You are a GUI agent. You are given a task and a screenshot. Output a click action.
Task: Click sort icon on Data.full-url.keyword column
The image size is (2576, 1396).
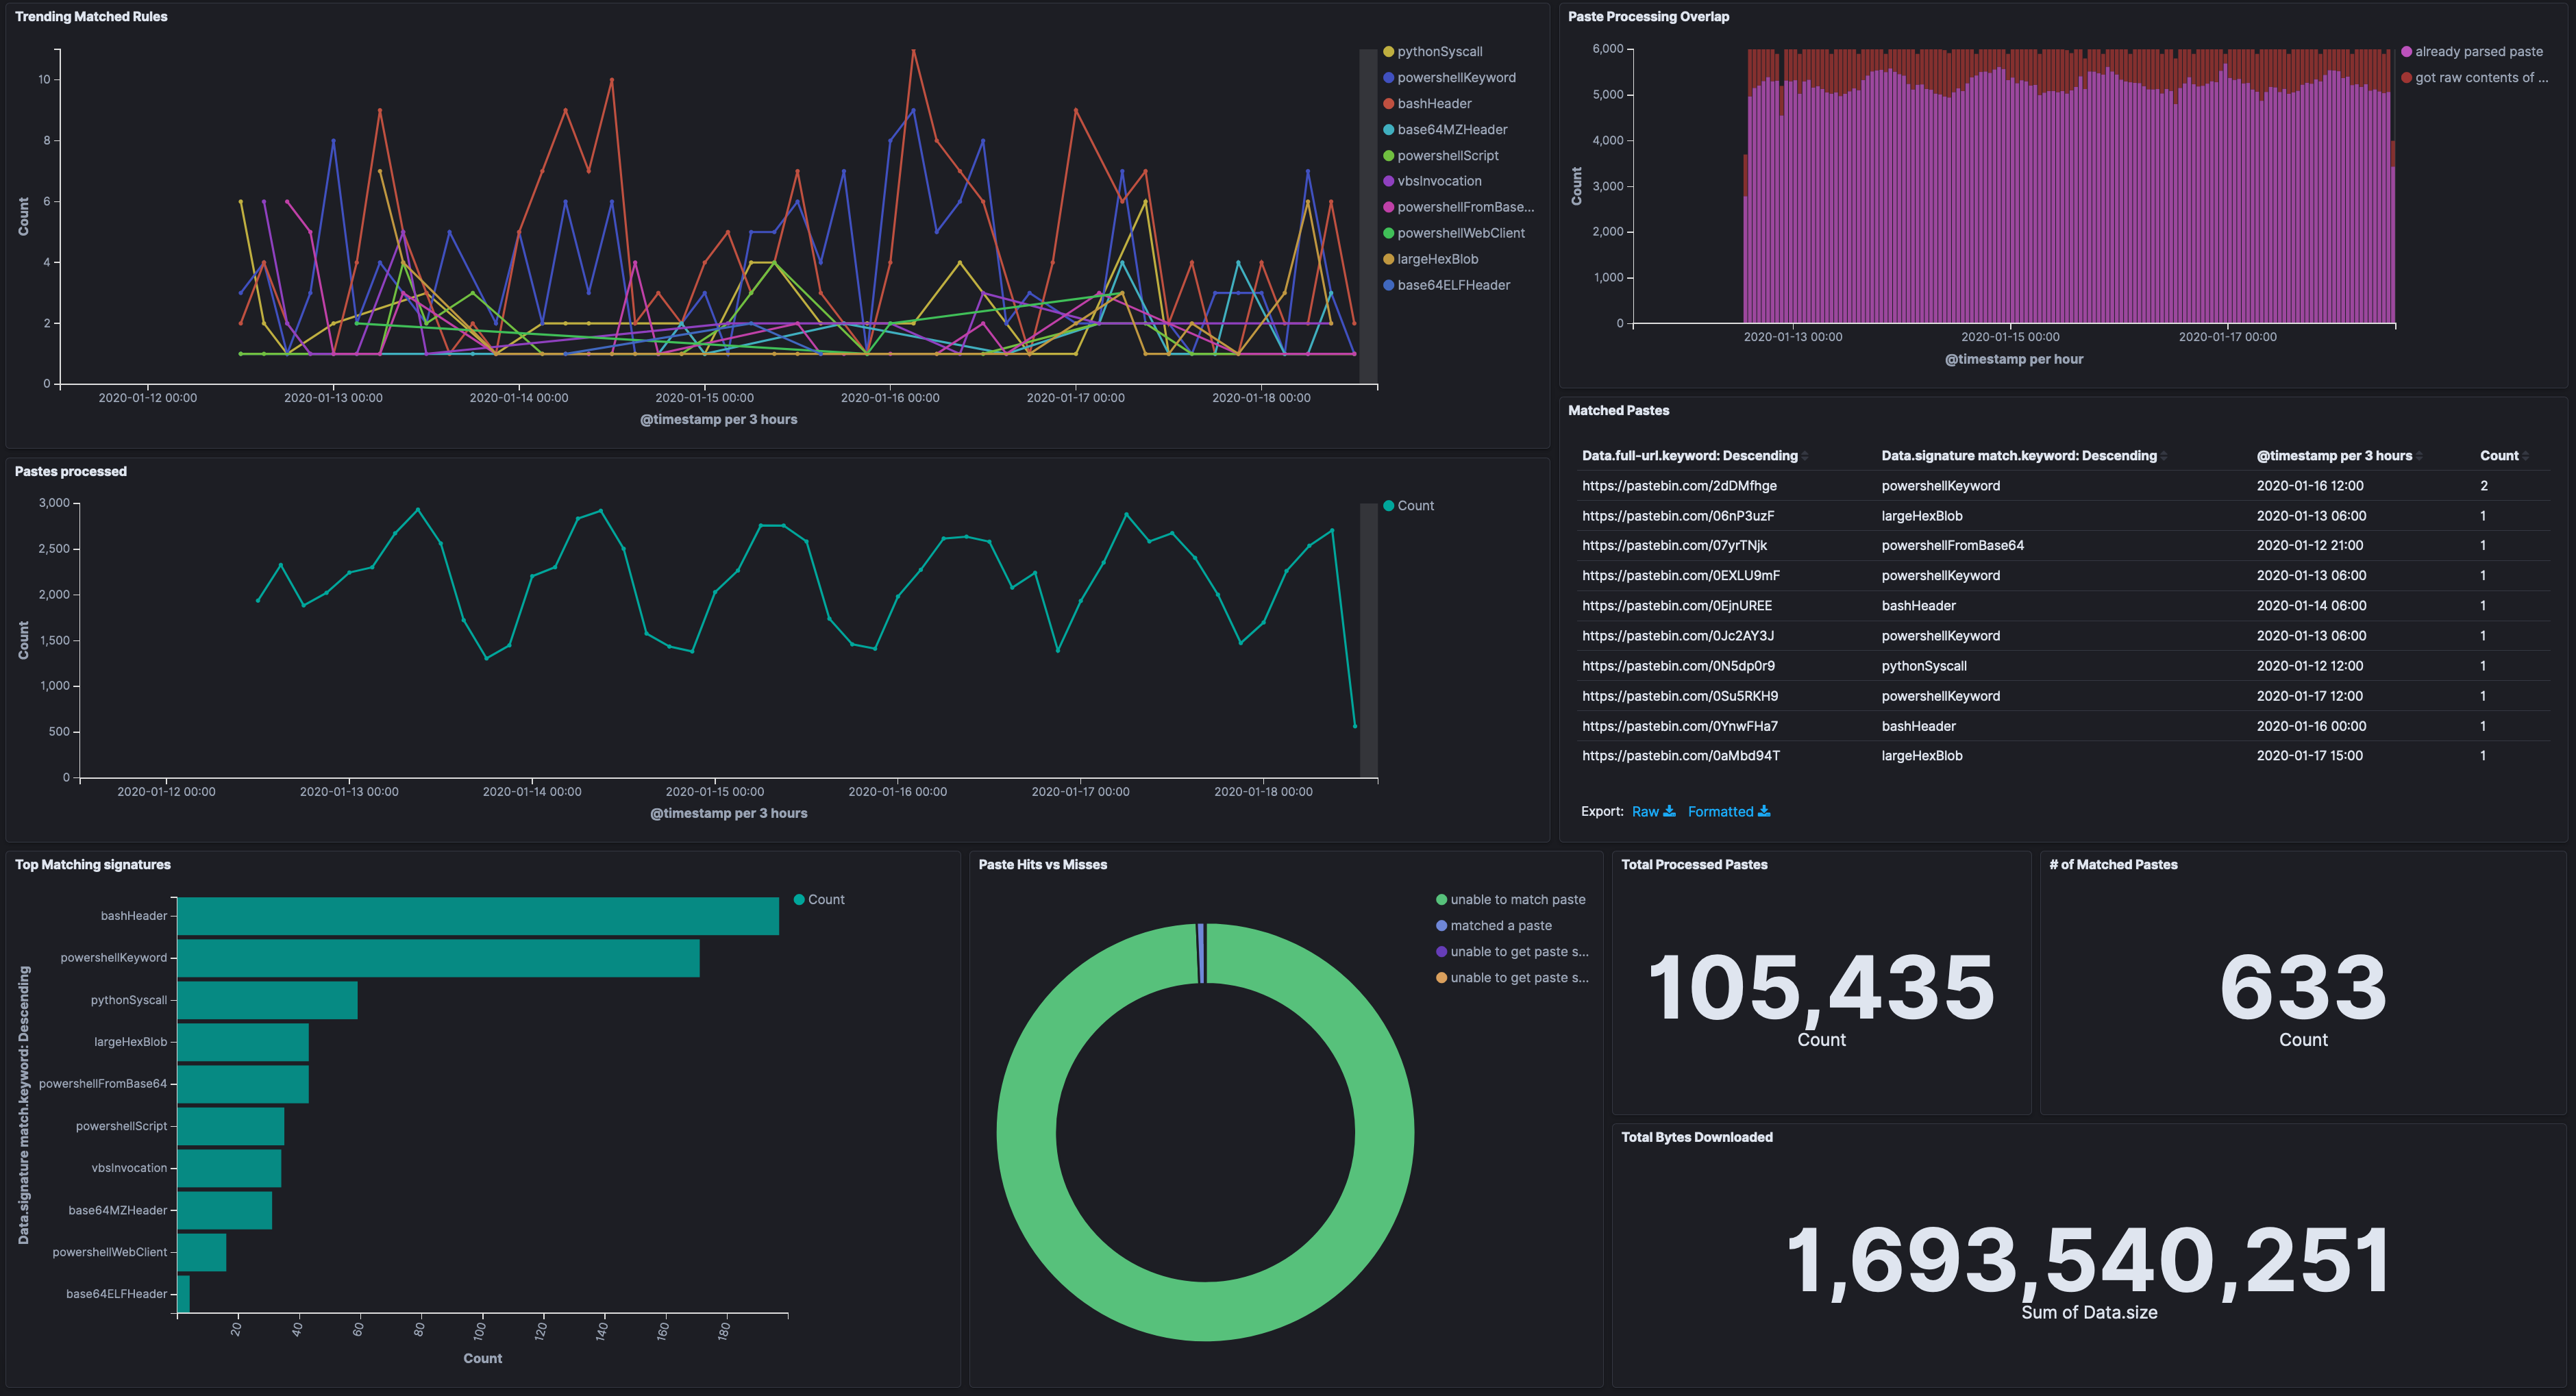point(1805,456)
